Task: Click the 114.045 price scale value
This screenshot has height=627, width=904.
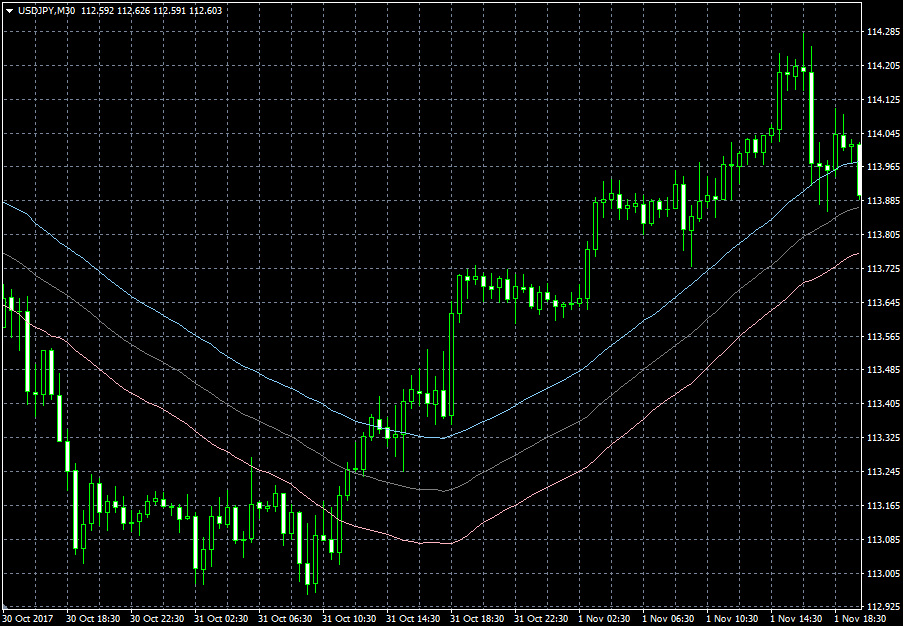Action: click(883, 134)
